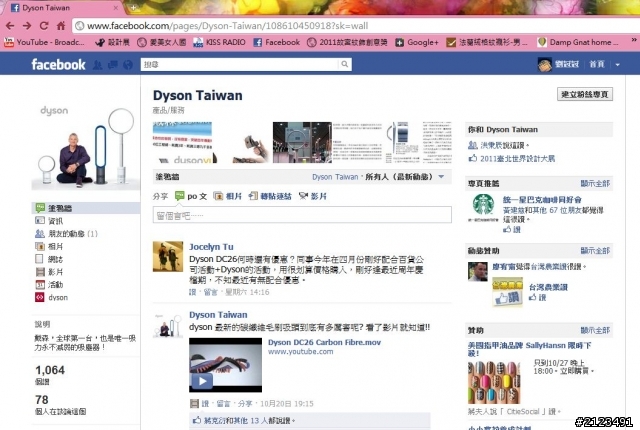Open a new tab with the plus button
Viewport: 640px width, 430px height.
(x=133, y=7)
